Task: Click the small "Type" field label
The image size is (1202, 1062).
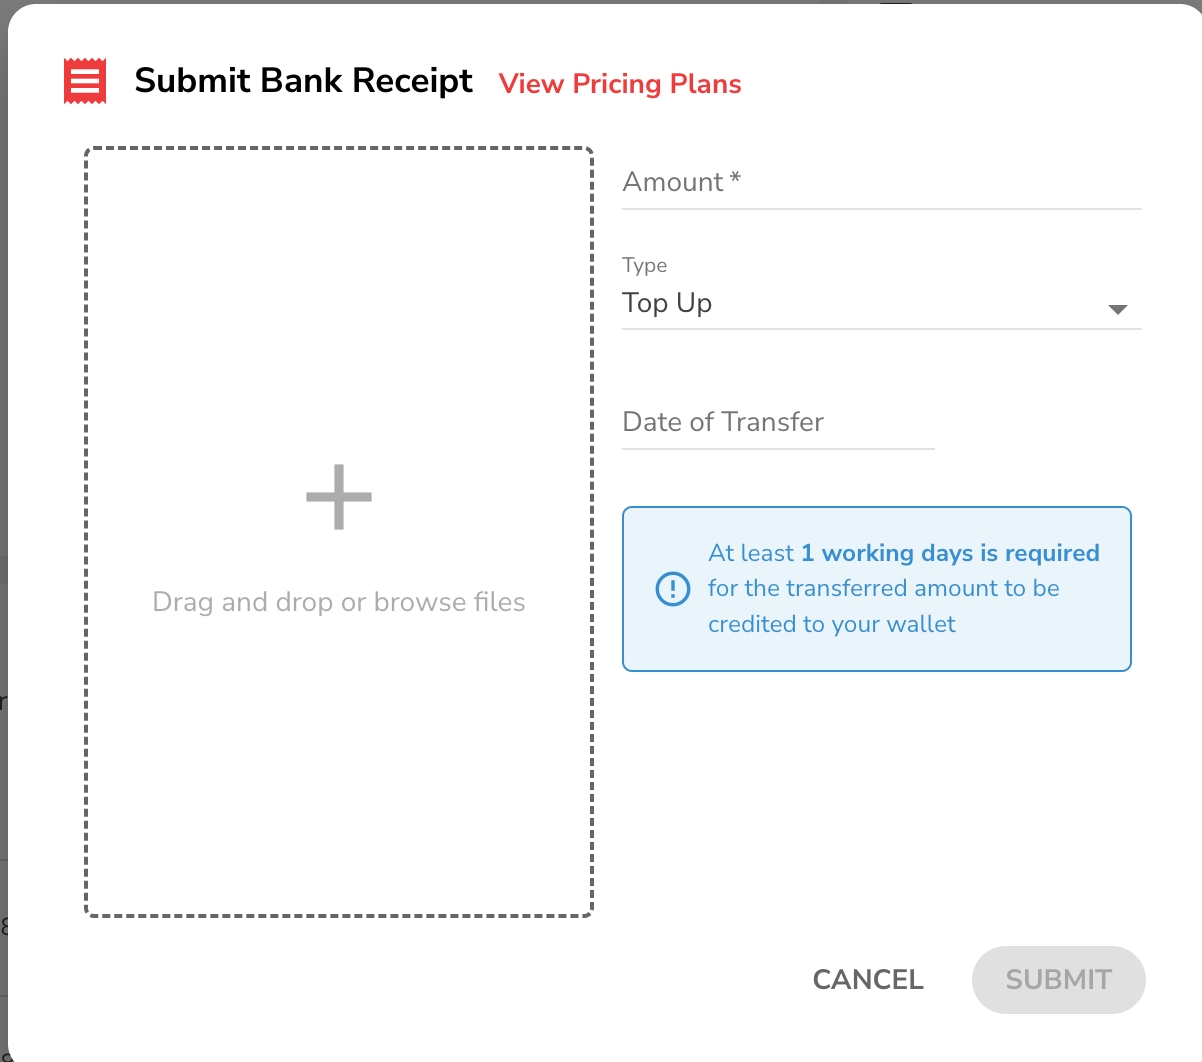Action: point(644,265)
